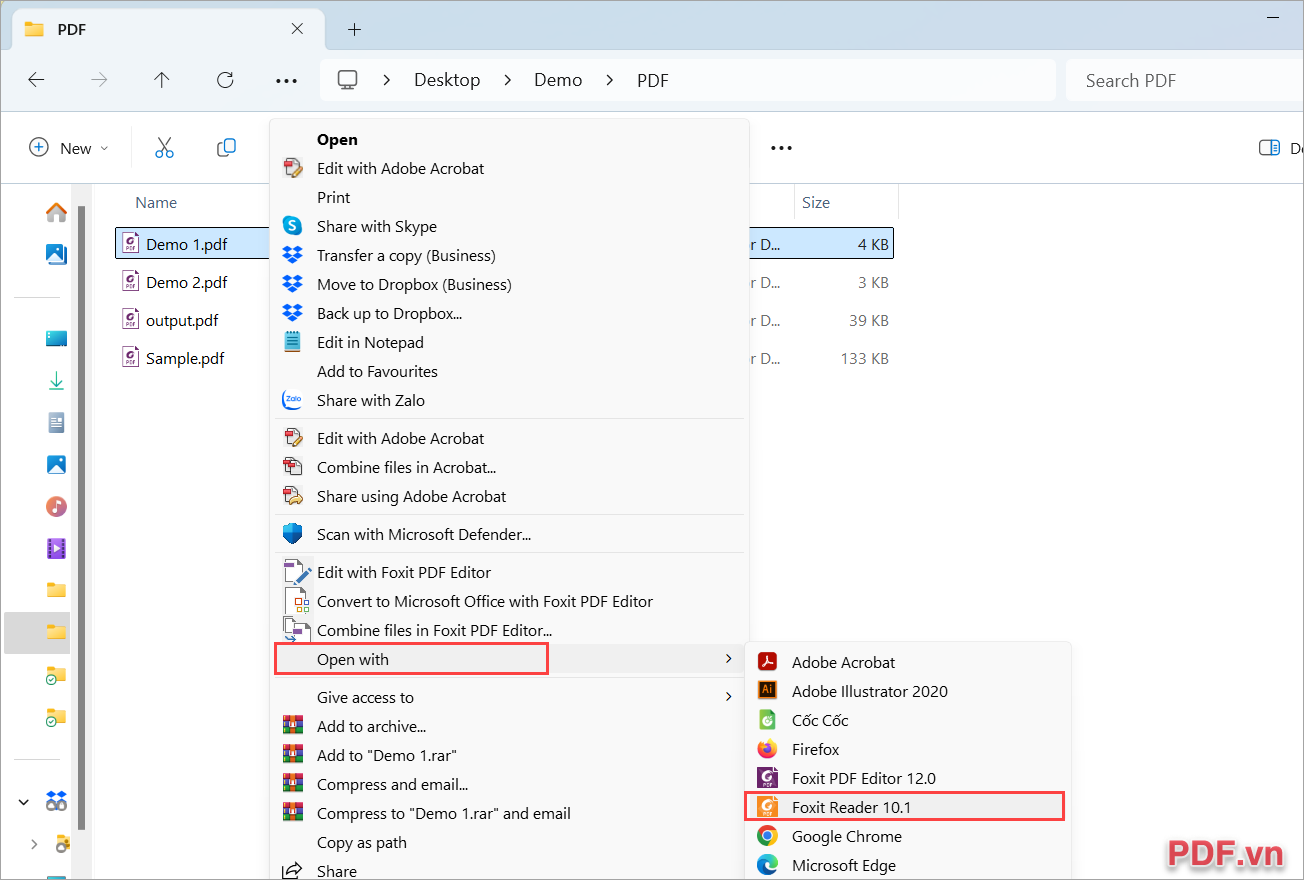The image size is (1304, 880).
Task: Click the Cut scissors icon in the toolbar
Action: pyautogui.click(x=164, y=148)
